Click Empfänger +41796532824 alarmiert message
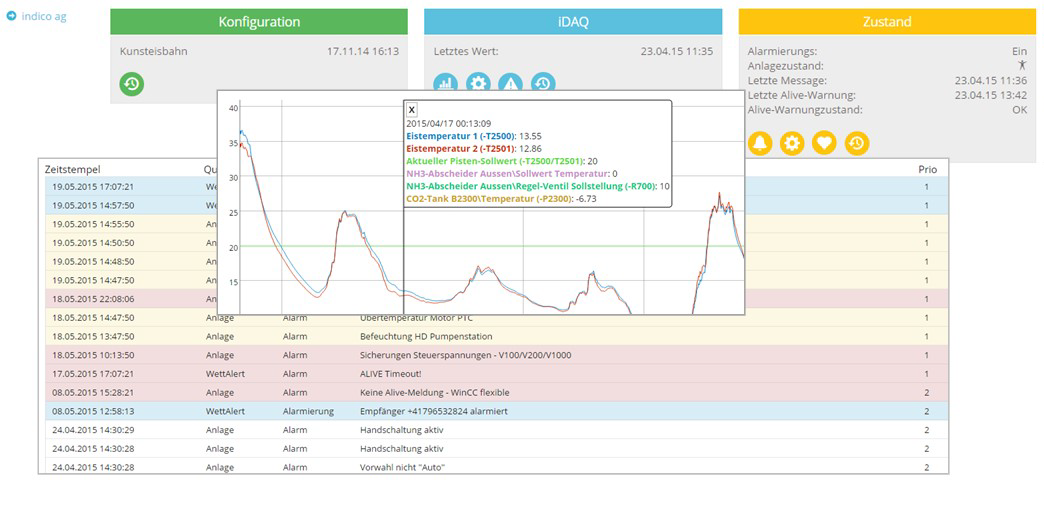 tap(433, 412)
